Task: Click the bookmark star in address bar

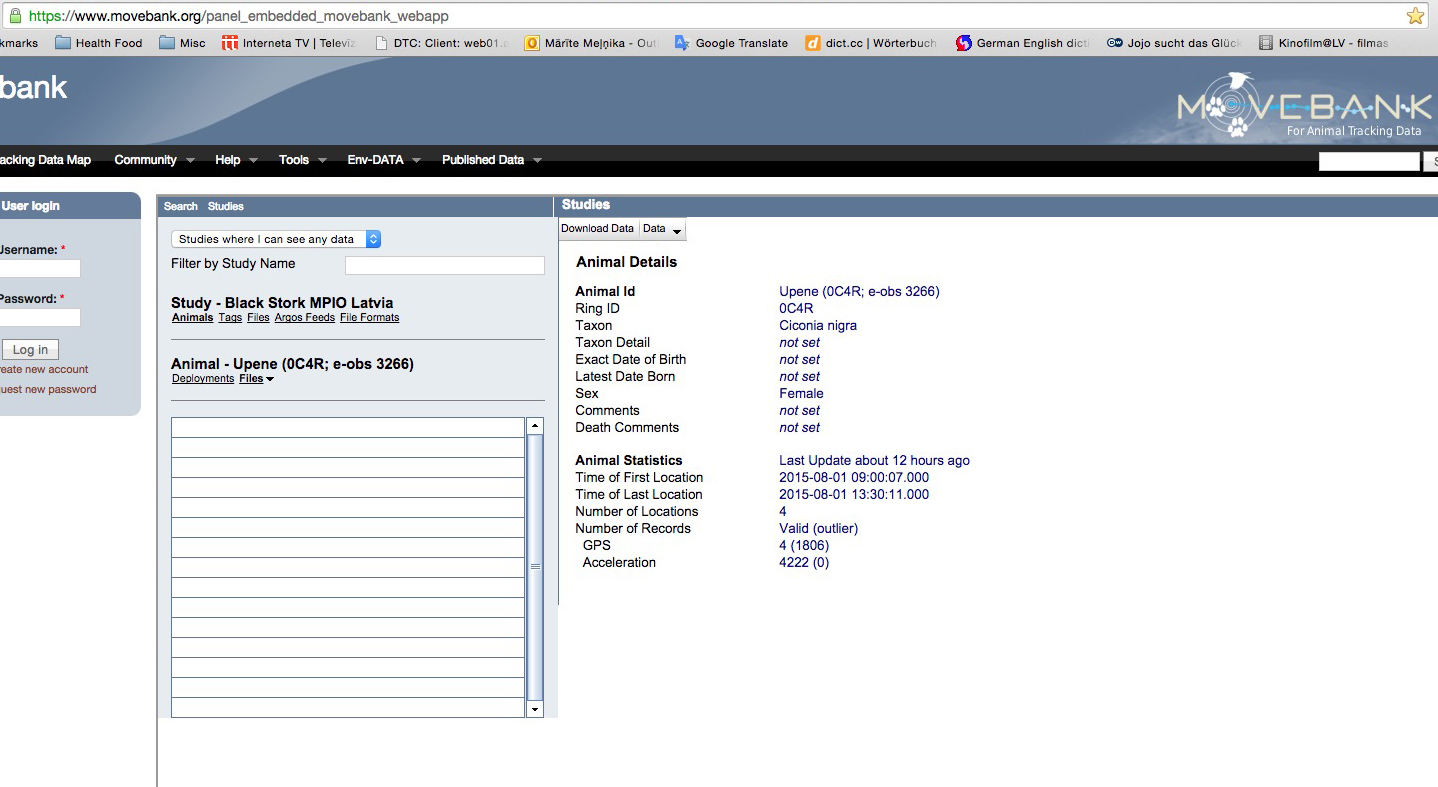Action: pyautogui.click(x=1415, y=16)
